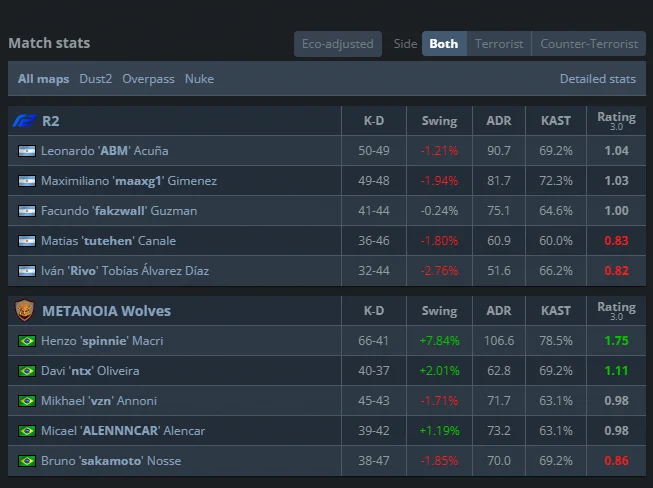Viewport: 653px width, 488px height.
Task: Click the R2 table ADR column header
Action: [499, 121]
